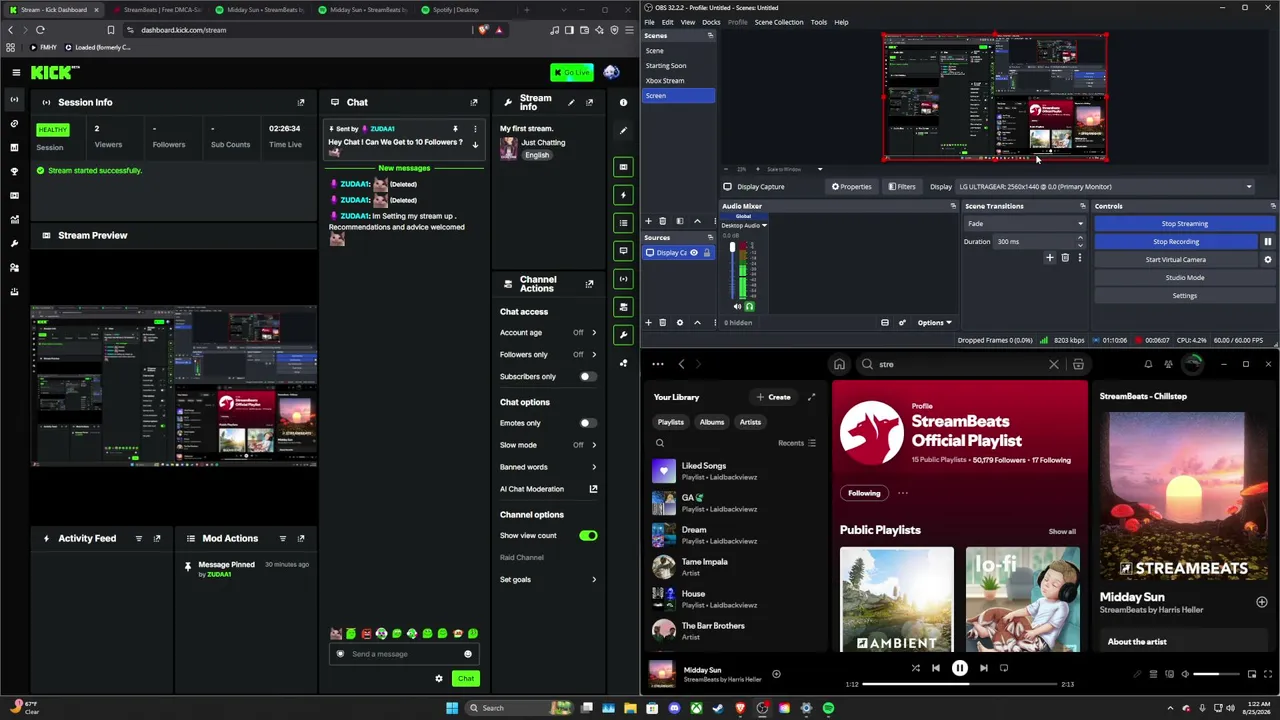
Task: Toggle Subscribers only chat
Action: click(587, 377)
